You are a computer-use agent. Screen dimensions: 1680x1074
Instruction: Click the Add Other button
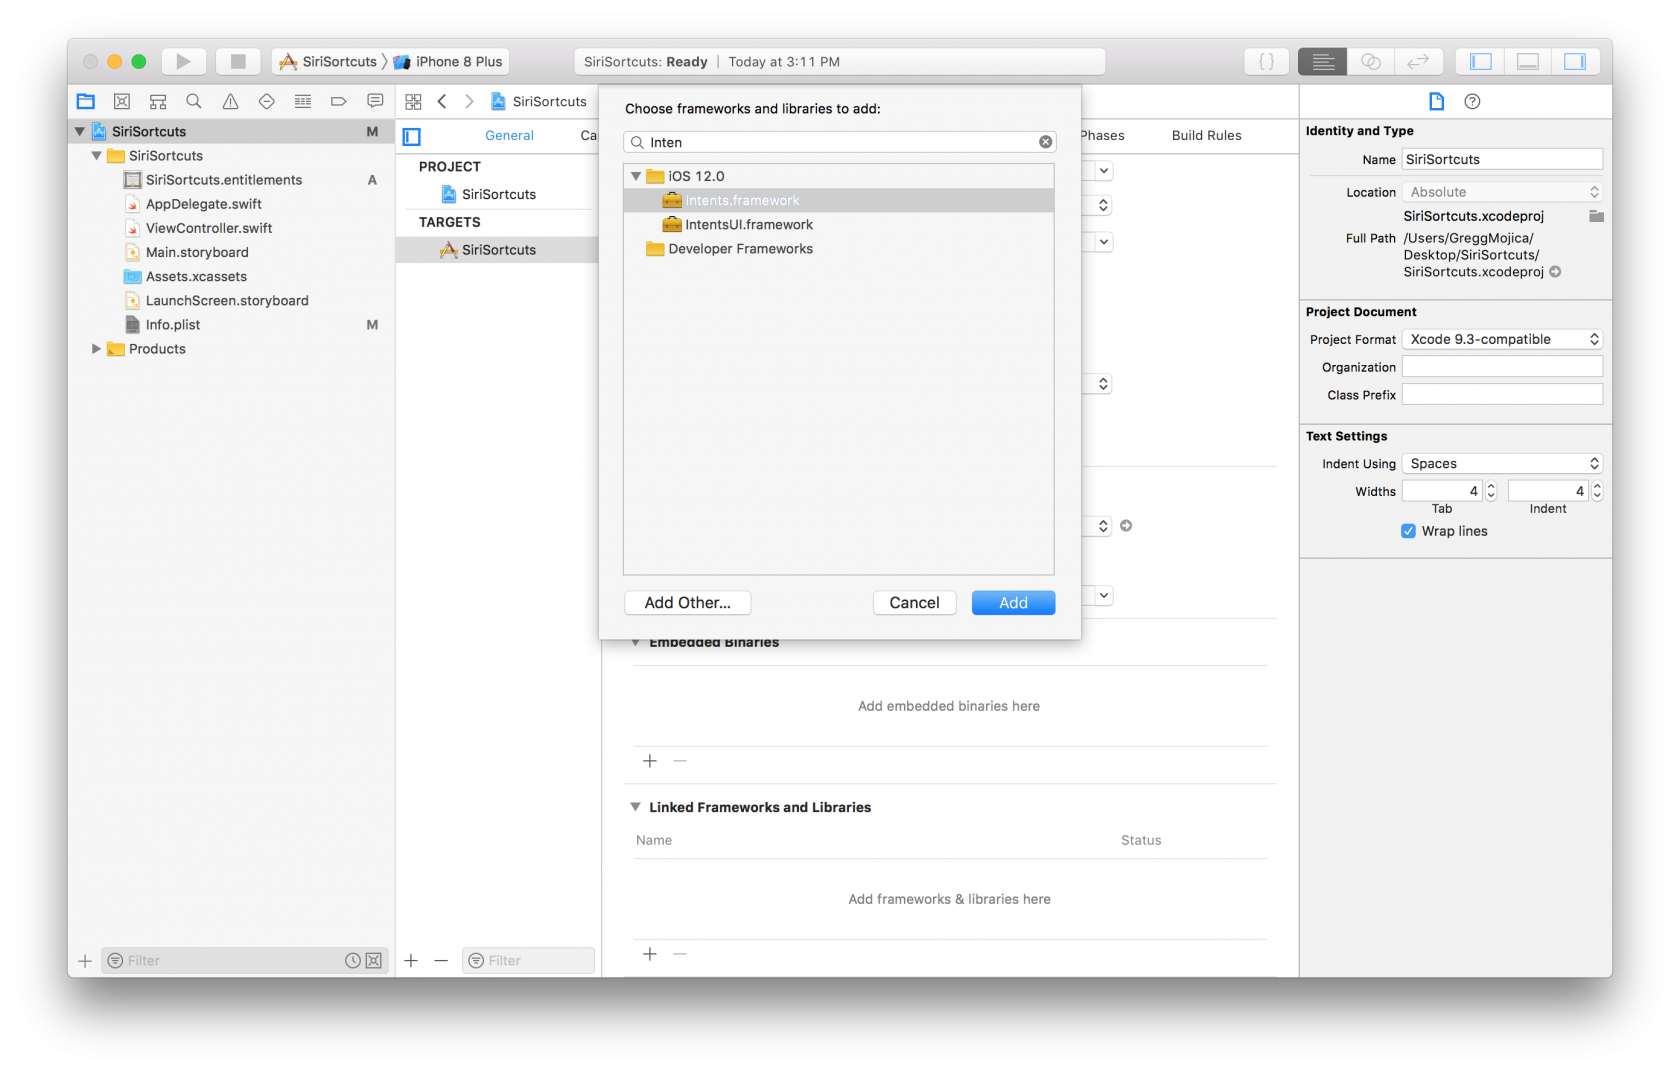coord(687,602)
